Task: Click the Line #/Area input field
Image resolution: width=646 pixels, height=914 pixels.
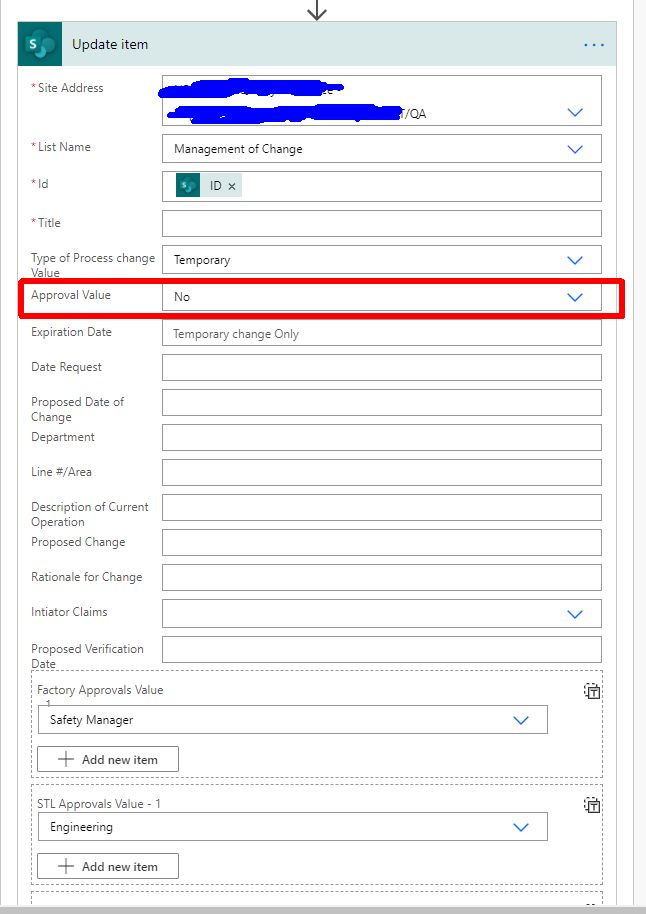Action: 382,473
